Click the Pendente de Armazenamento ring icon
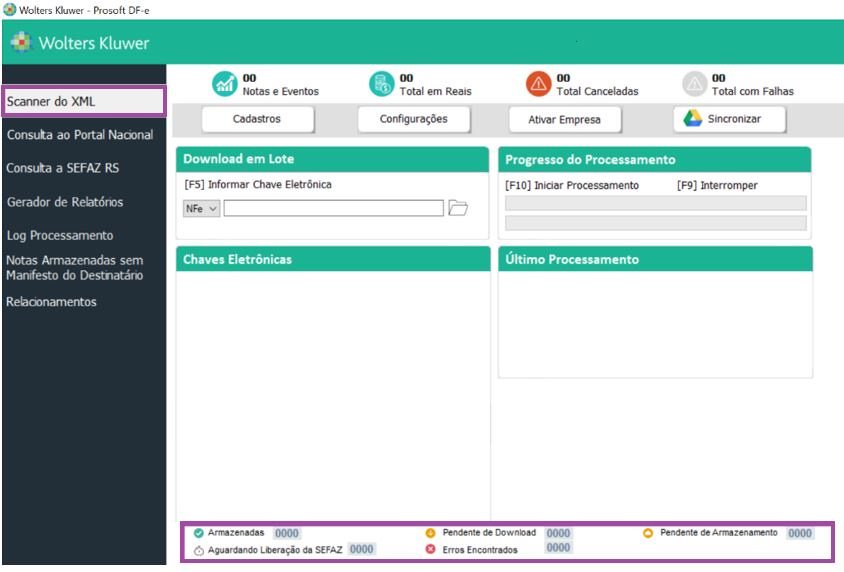 pyautogui.click(x=648, y=533)
